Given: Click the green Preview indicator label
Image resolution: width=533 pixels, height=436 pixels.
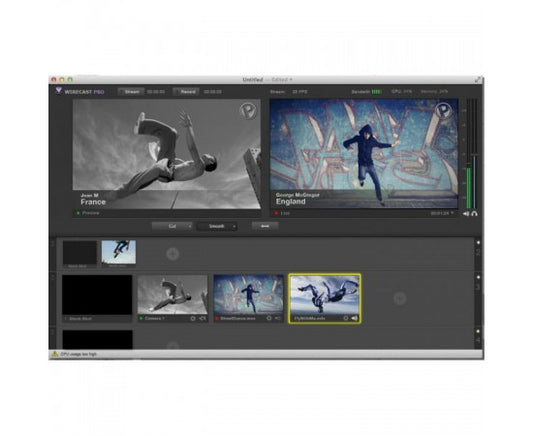Looking at the screenshot, I should [88, 213].
